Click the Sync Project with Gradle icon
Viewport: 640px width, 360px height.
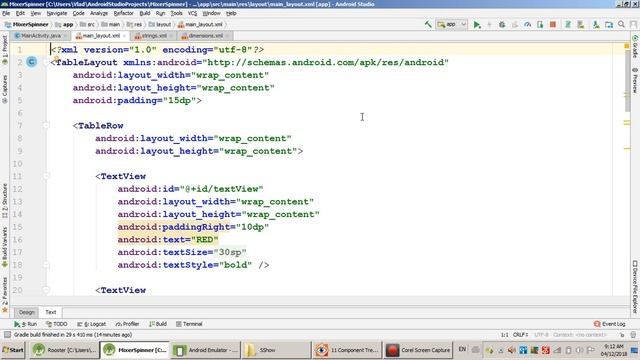[568, 24]
